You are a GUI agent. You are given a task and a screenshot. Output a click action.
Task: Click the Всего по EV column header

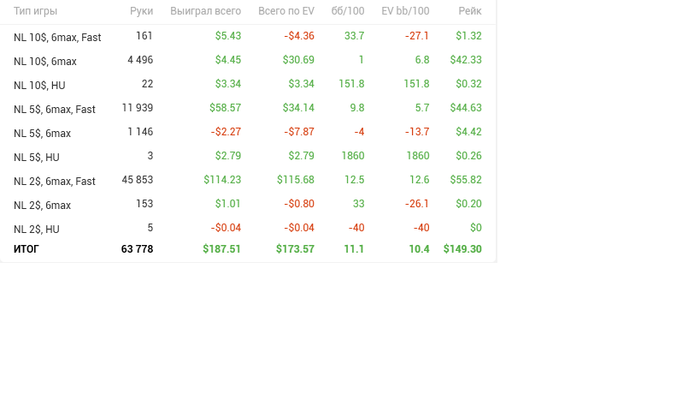point(286,11)
